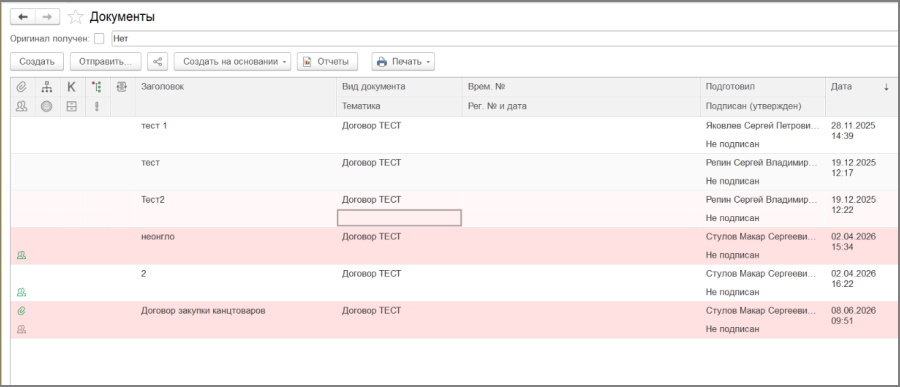Screen dimensions: 900x387
Task: Click the exclamation mark column header icon
Action: click(96, 106)
